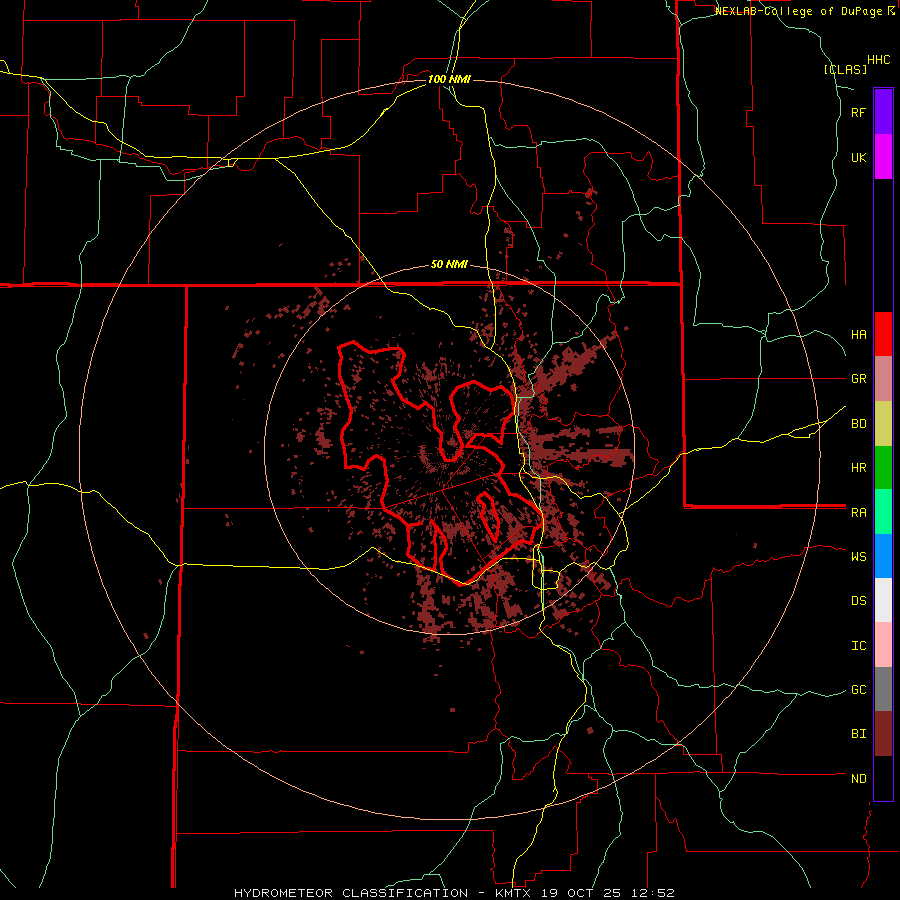
Task: Click the BI legend label
Action: click(x=859, y=734)
